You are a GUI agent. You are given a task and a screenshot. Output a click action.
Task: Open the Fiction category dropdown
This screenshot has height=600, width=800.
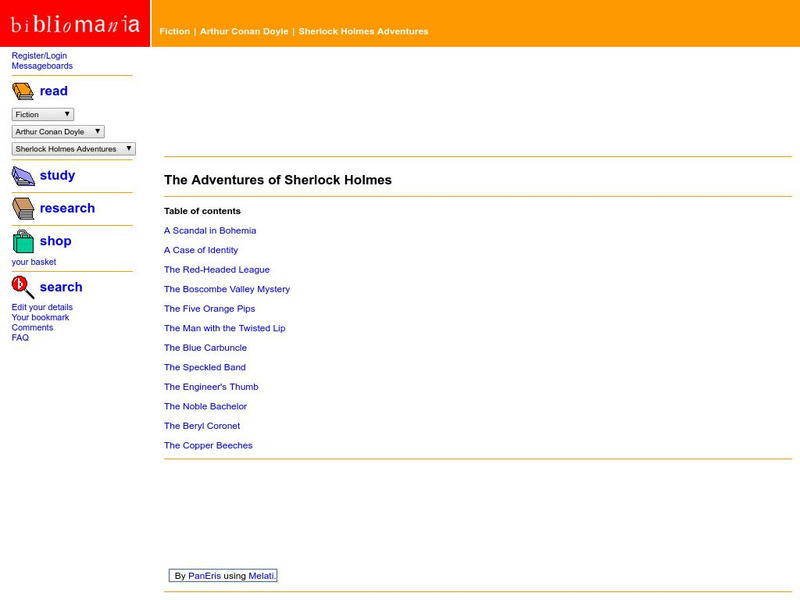tap(42, 115)
